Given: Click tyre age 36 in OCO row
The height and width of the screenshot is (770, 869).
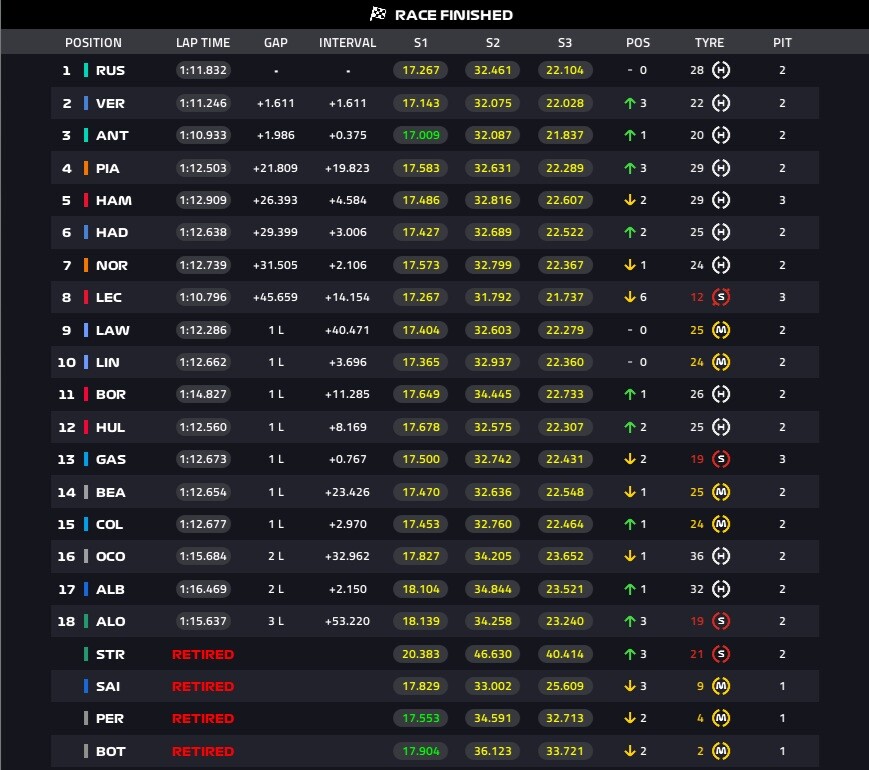Looking at the screenshot, I should click(x=697, y=556).
